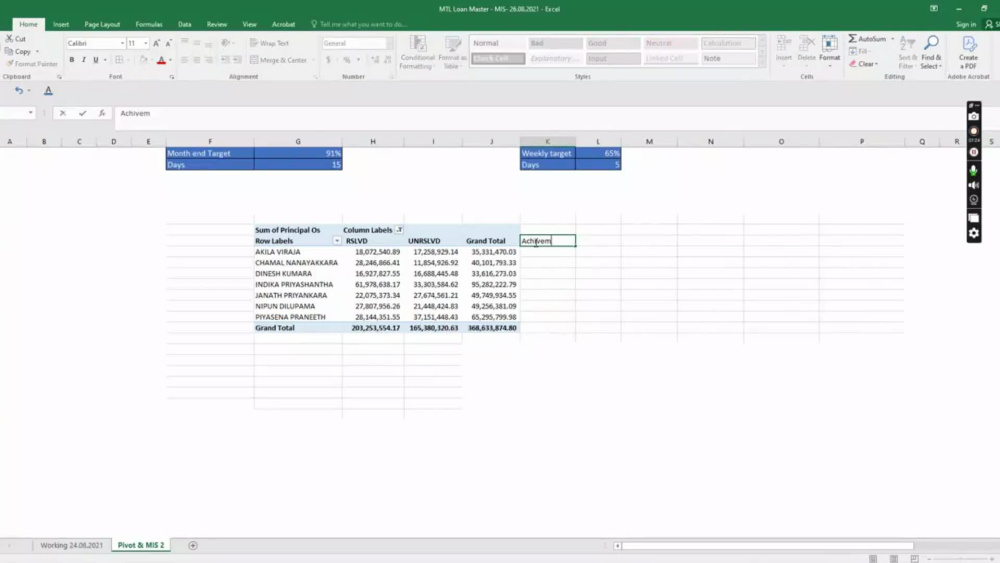Screen dimensions: 1000x563
Task: Activate the Format Painter tool
Action: (32, 64)
